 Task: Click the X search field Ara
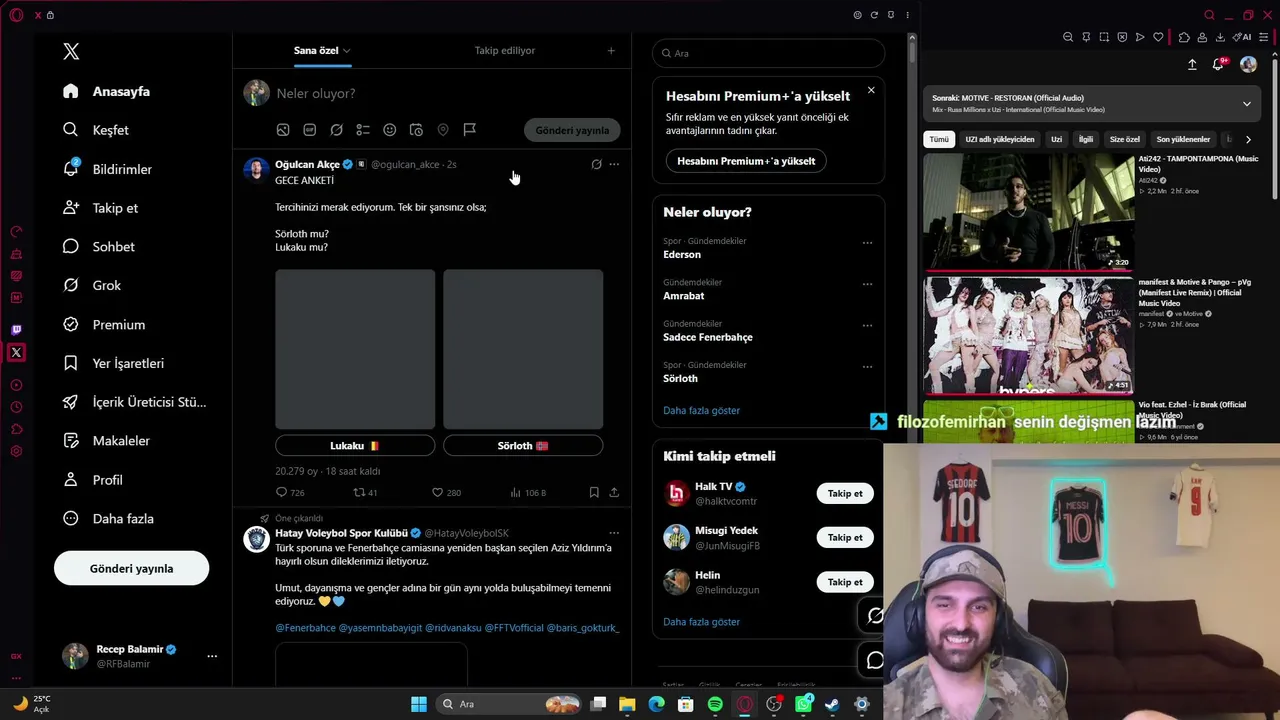pyautogui.click(x=768, y=53)
